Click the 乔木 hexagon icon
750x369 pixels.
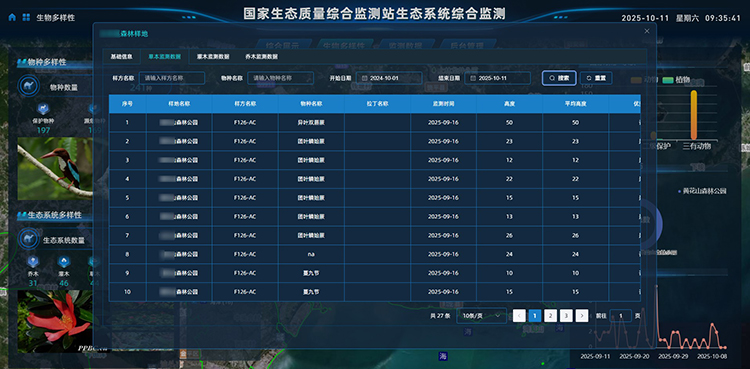coord(33,261)
